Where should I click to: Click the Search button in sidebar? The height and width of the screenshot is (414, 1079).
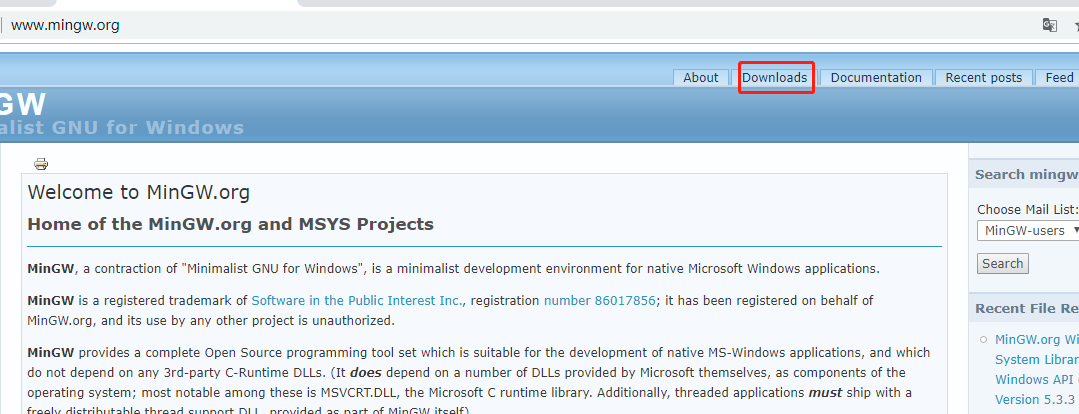(1003, 263)
